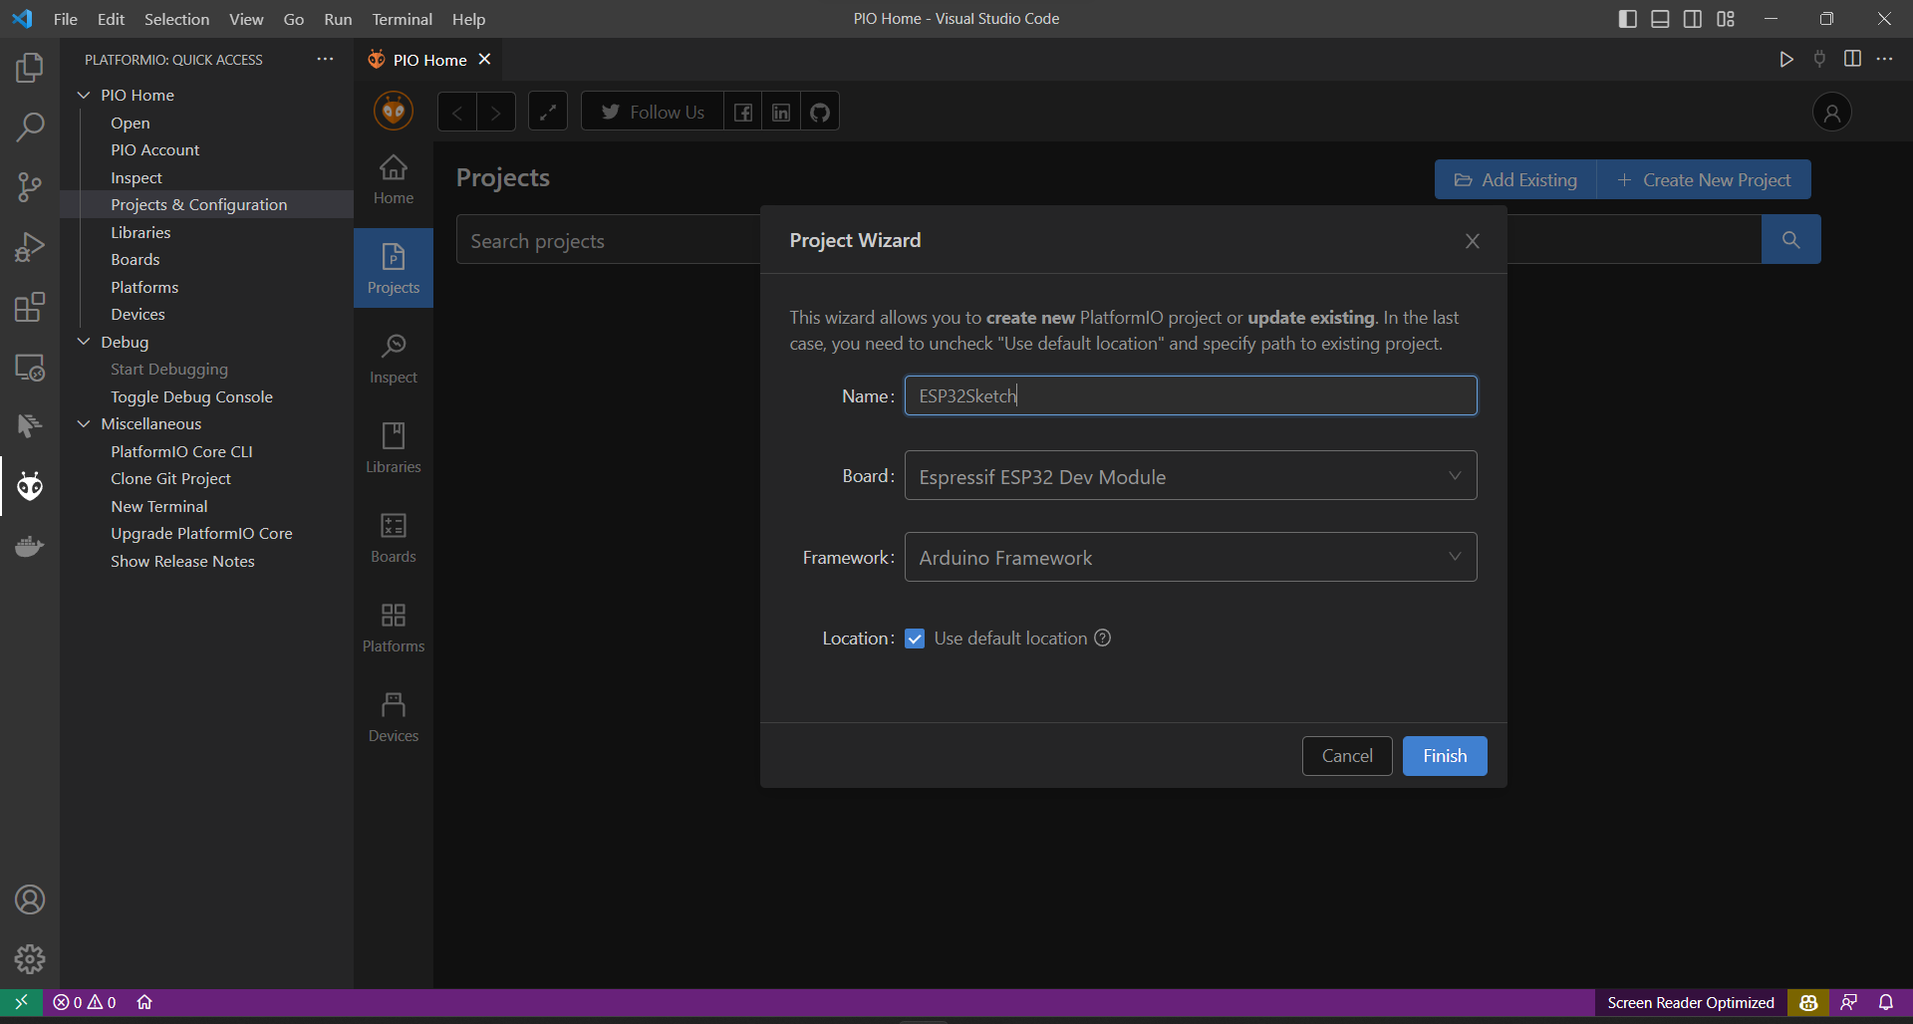Click the Run and Debug activity bar icon
This screenshot has width=1913, height=1024.
pos(29,246)
